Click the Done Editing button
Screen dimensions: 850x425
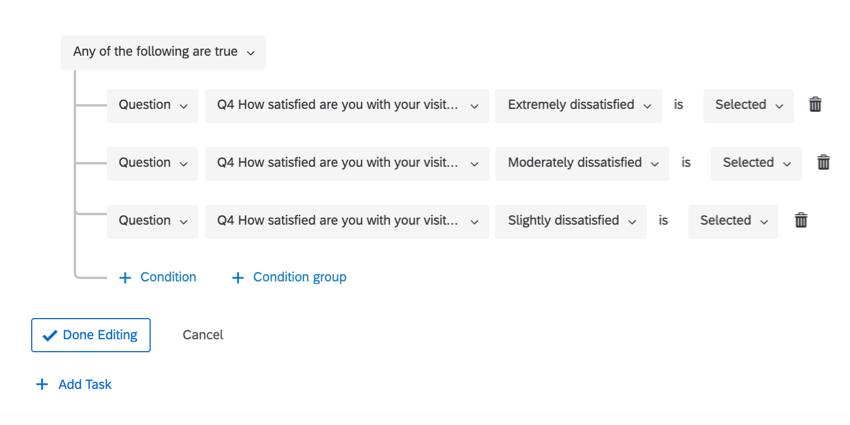pyautogui.click(x=91, y=335)
